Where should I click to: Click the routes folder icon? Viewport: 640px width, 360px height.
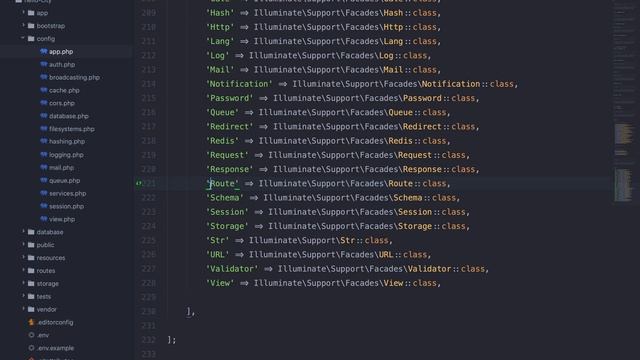pos(31,271)
